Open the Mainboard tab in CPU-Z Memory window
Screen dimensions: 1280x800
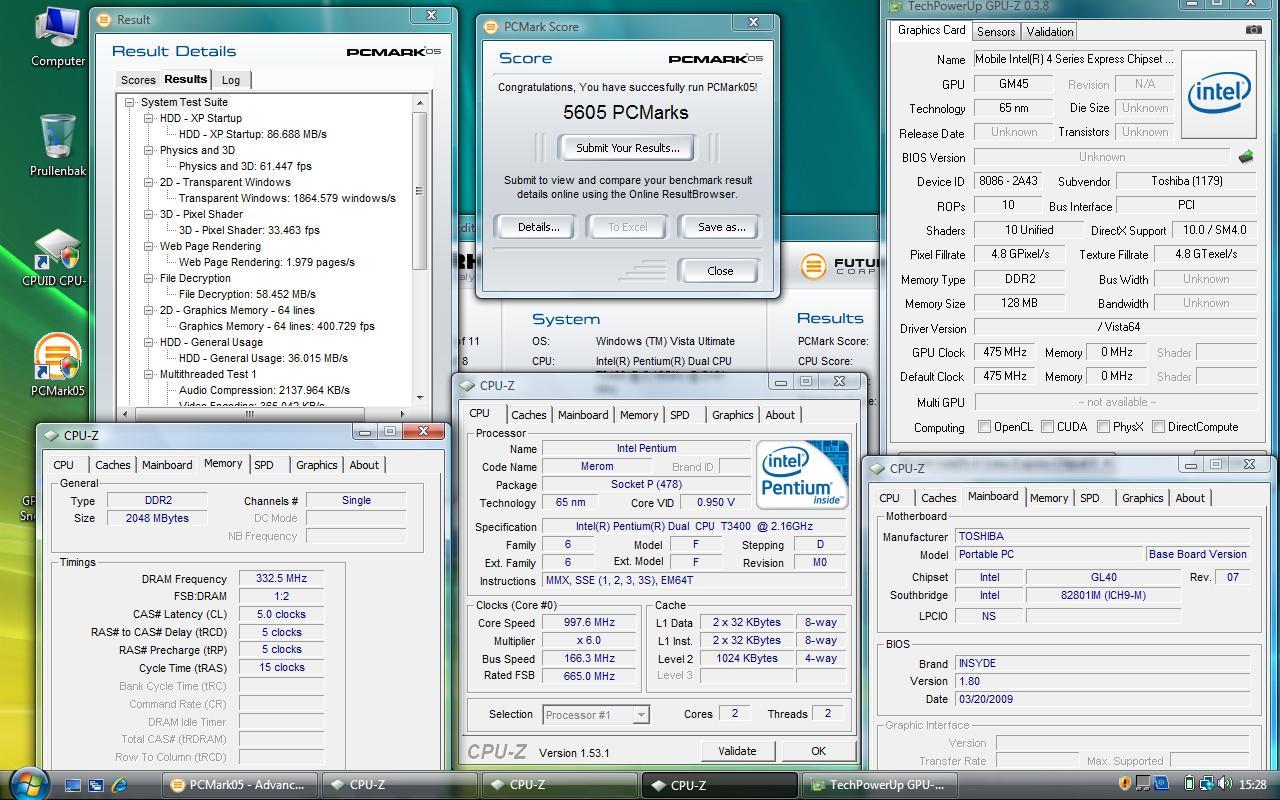pos(167,465)
